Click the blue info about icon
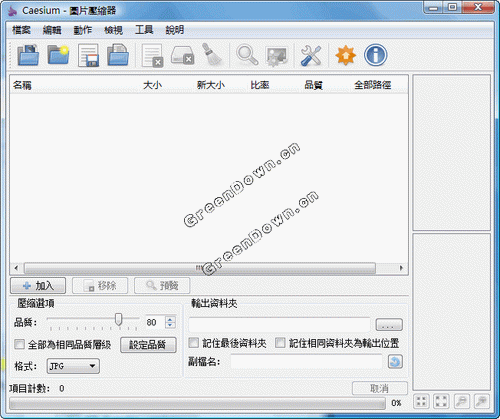Image resolution: width=500 pixels, height=419 pixels. point(376,55)
